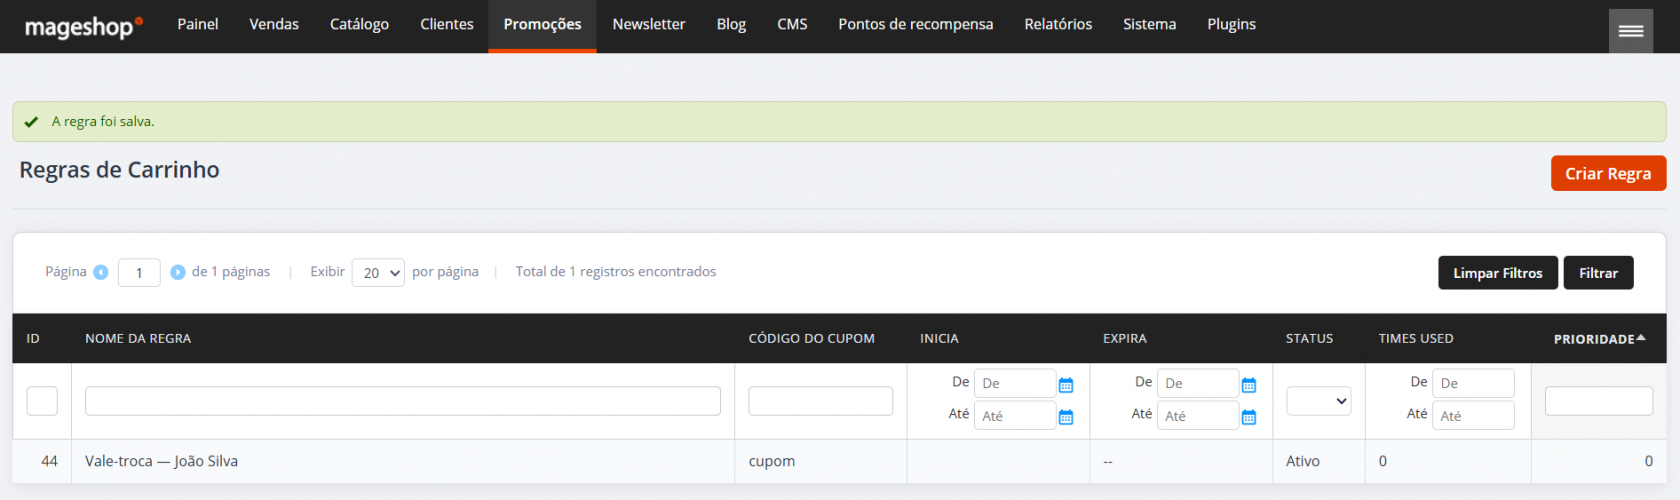Image resolution: width=1680 pixels, height=500 pixels.
Task: Open the hamburger menu icon
Action: coord(1630,31)
